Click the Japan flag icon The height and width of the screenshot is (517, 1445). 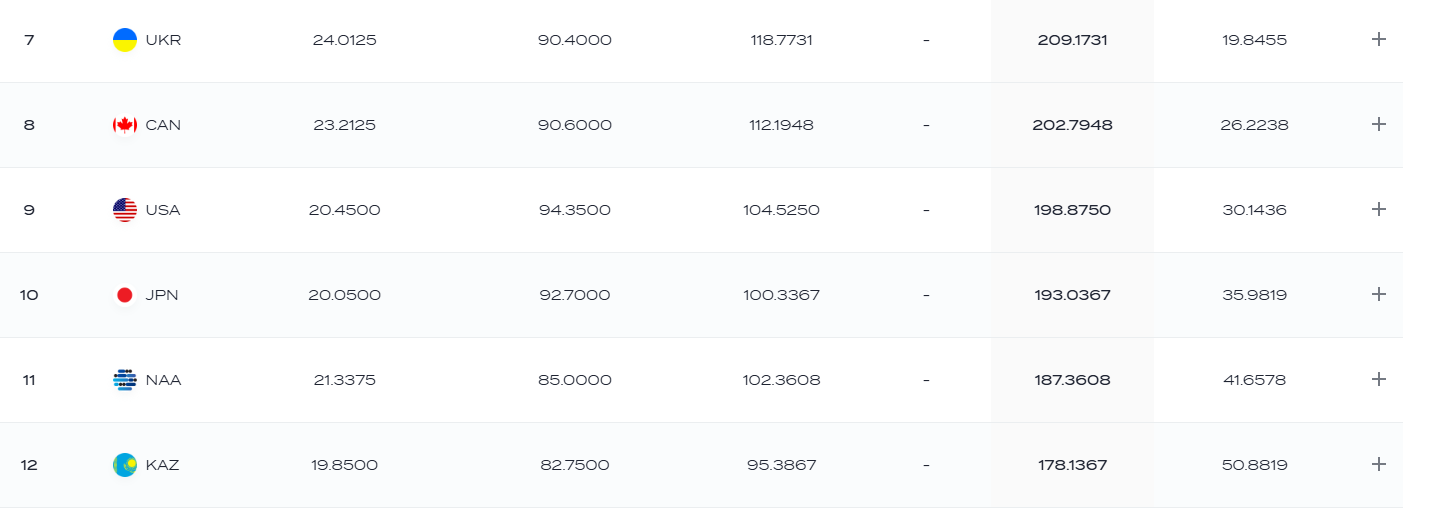pyautogui.click(x=125, y=295)
